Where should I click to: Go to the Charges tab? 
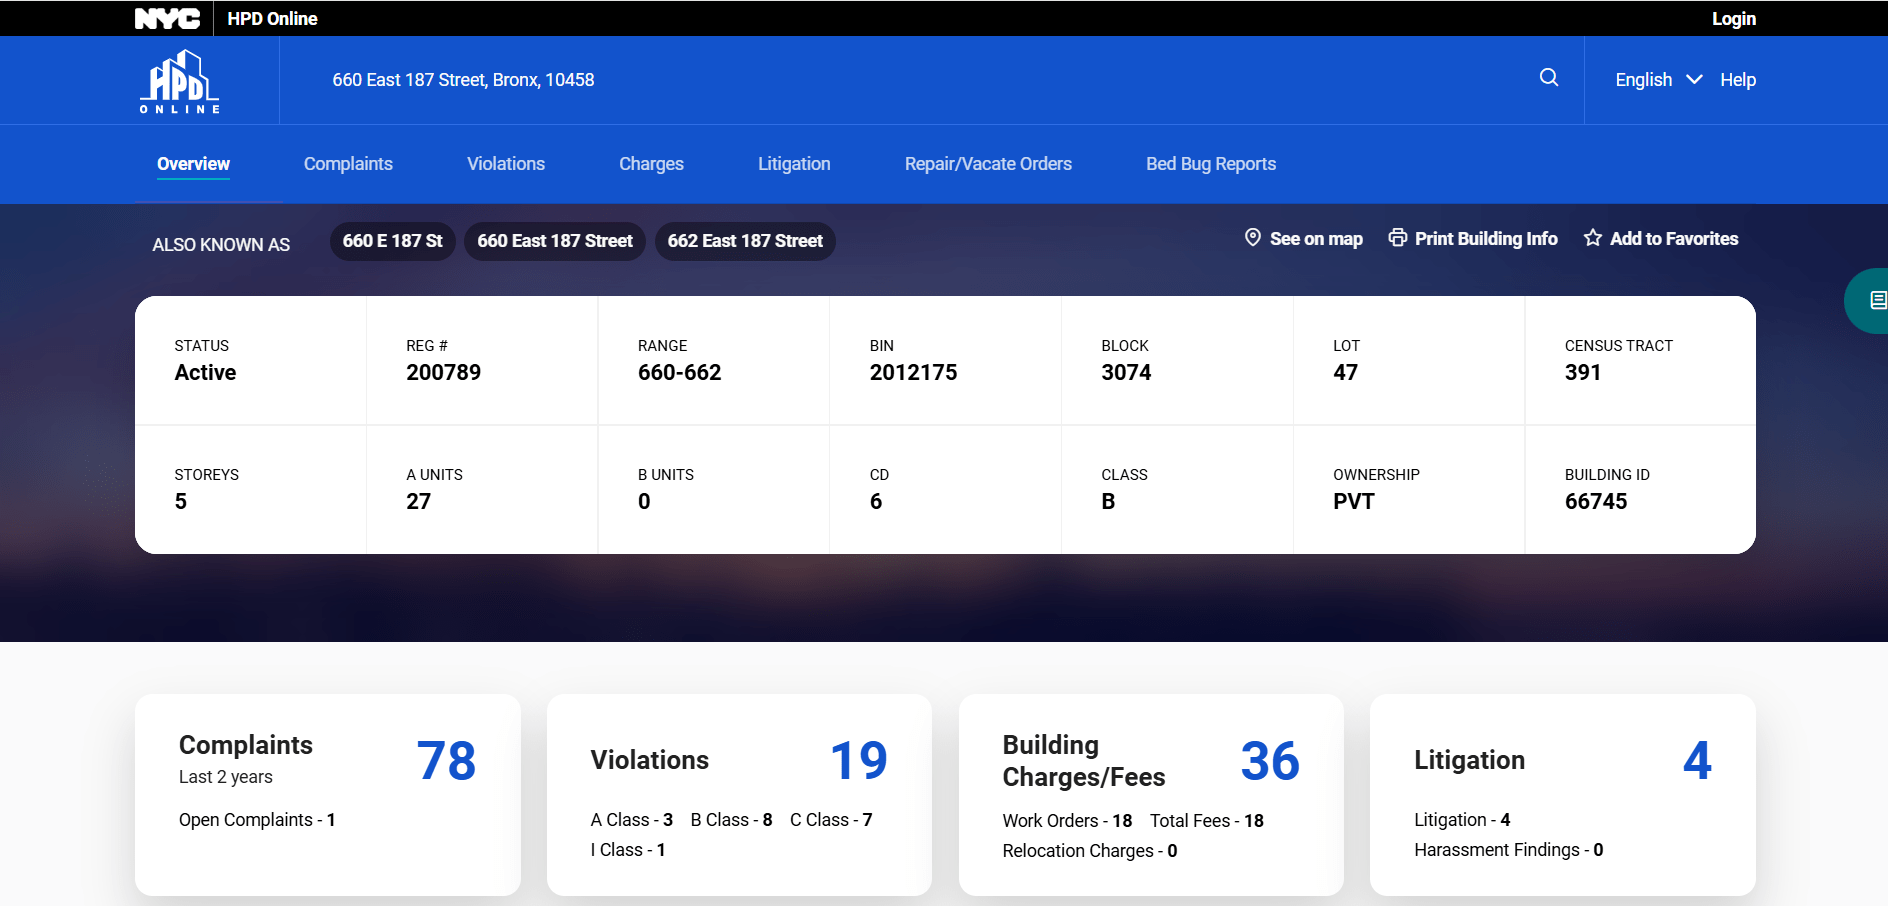pos(651,164)
